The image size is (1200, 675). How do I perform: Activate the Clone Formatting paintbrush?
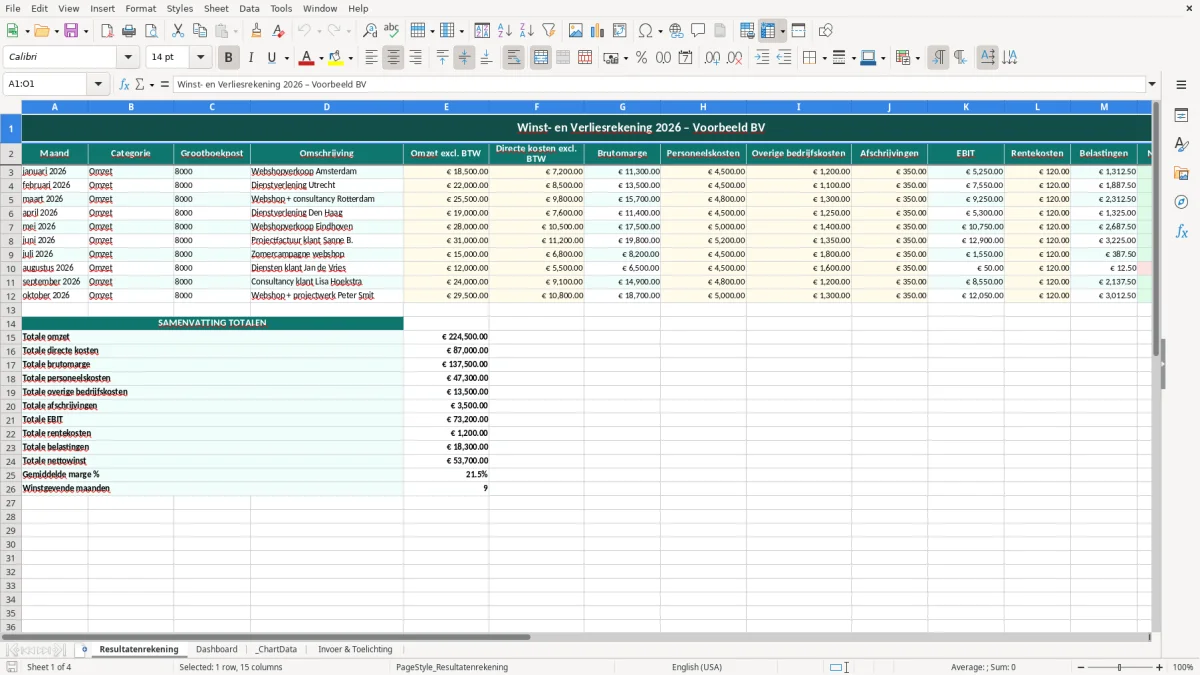(x=257, y=31)
